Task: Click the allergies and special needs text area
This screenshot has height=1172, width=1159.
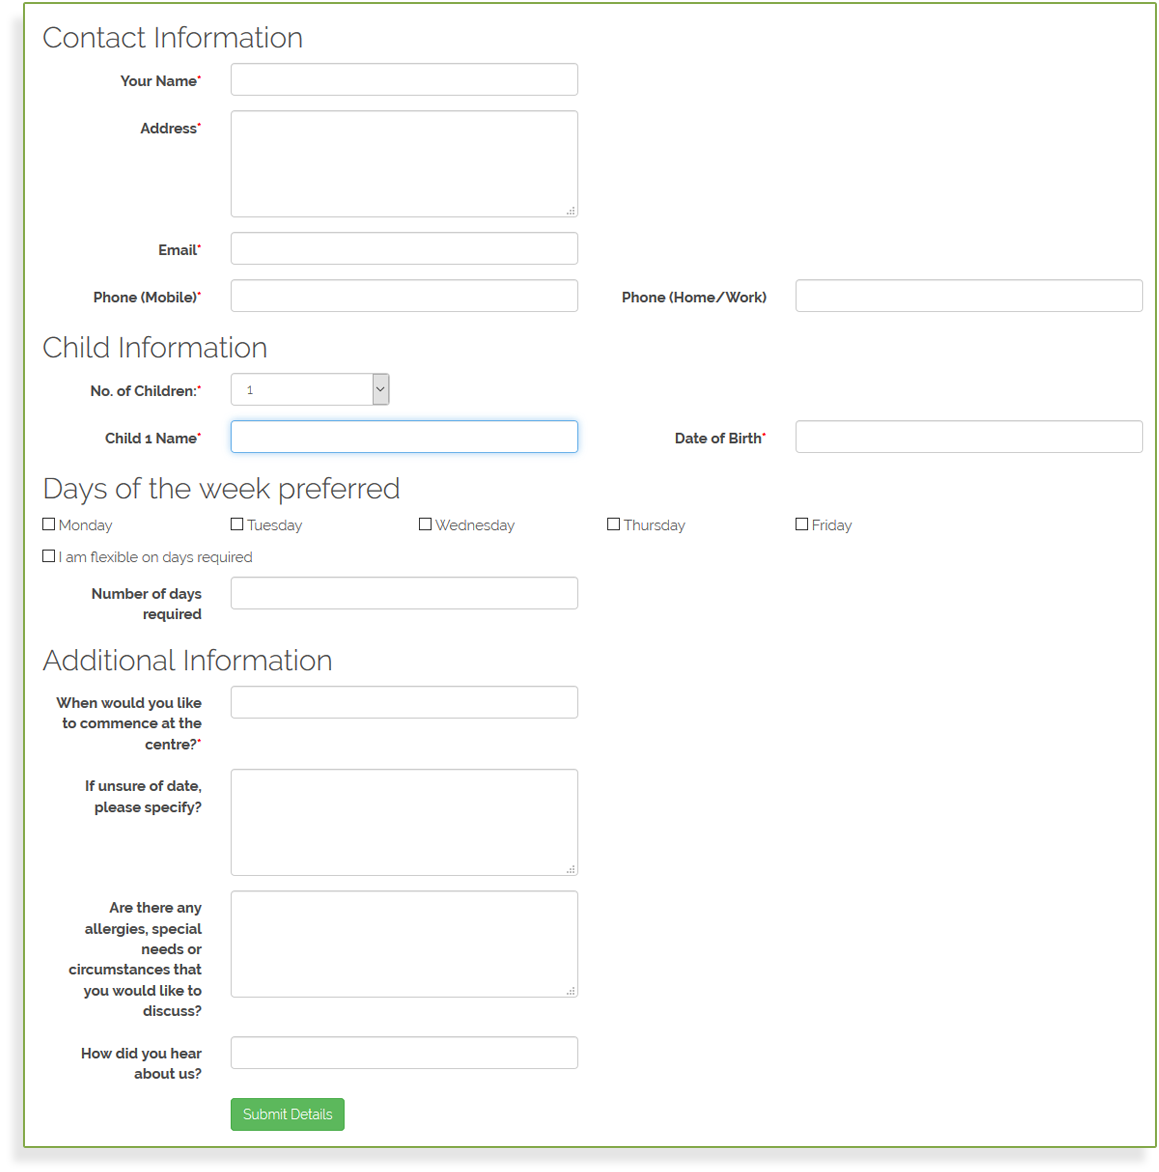Action: tap(404, 944)
